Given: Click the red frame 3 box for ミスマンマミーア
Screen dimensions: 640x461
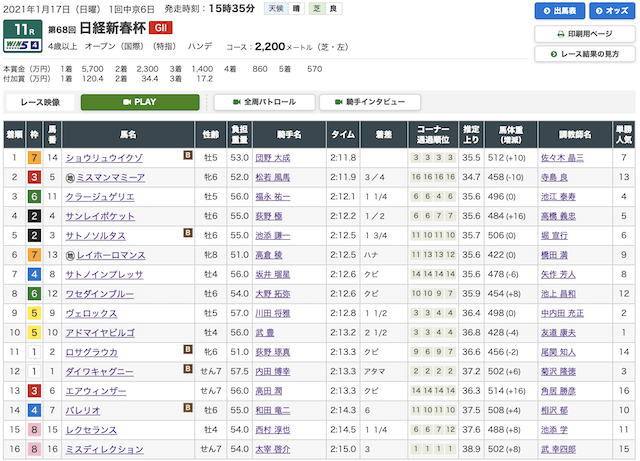Looking at the screenshot, I should point(34,177).
